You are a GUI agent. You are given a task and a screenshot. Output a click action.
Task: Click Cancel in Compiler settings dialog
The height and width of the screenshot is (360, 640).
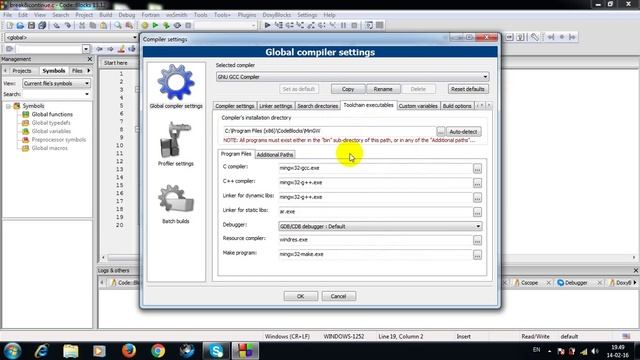338,296
